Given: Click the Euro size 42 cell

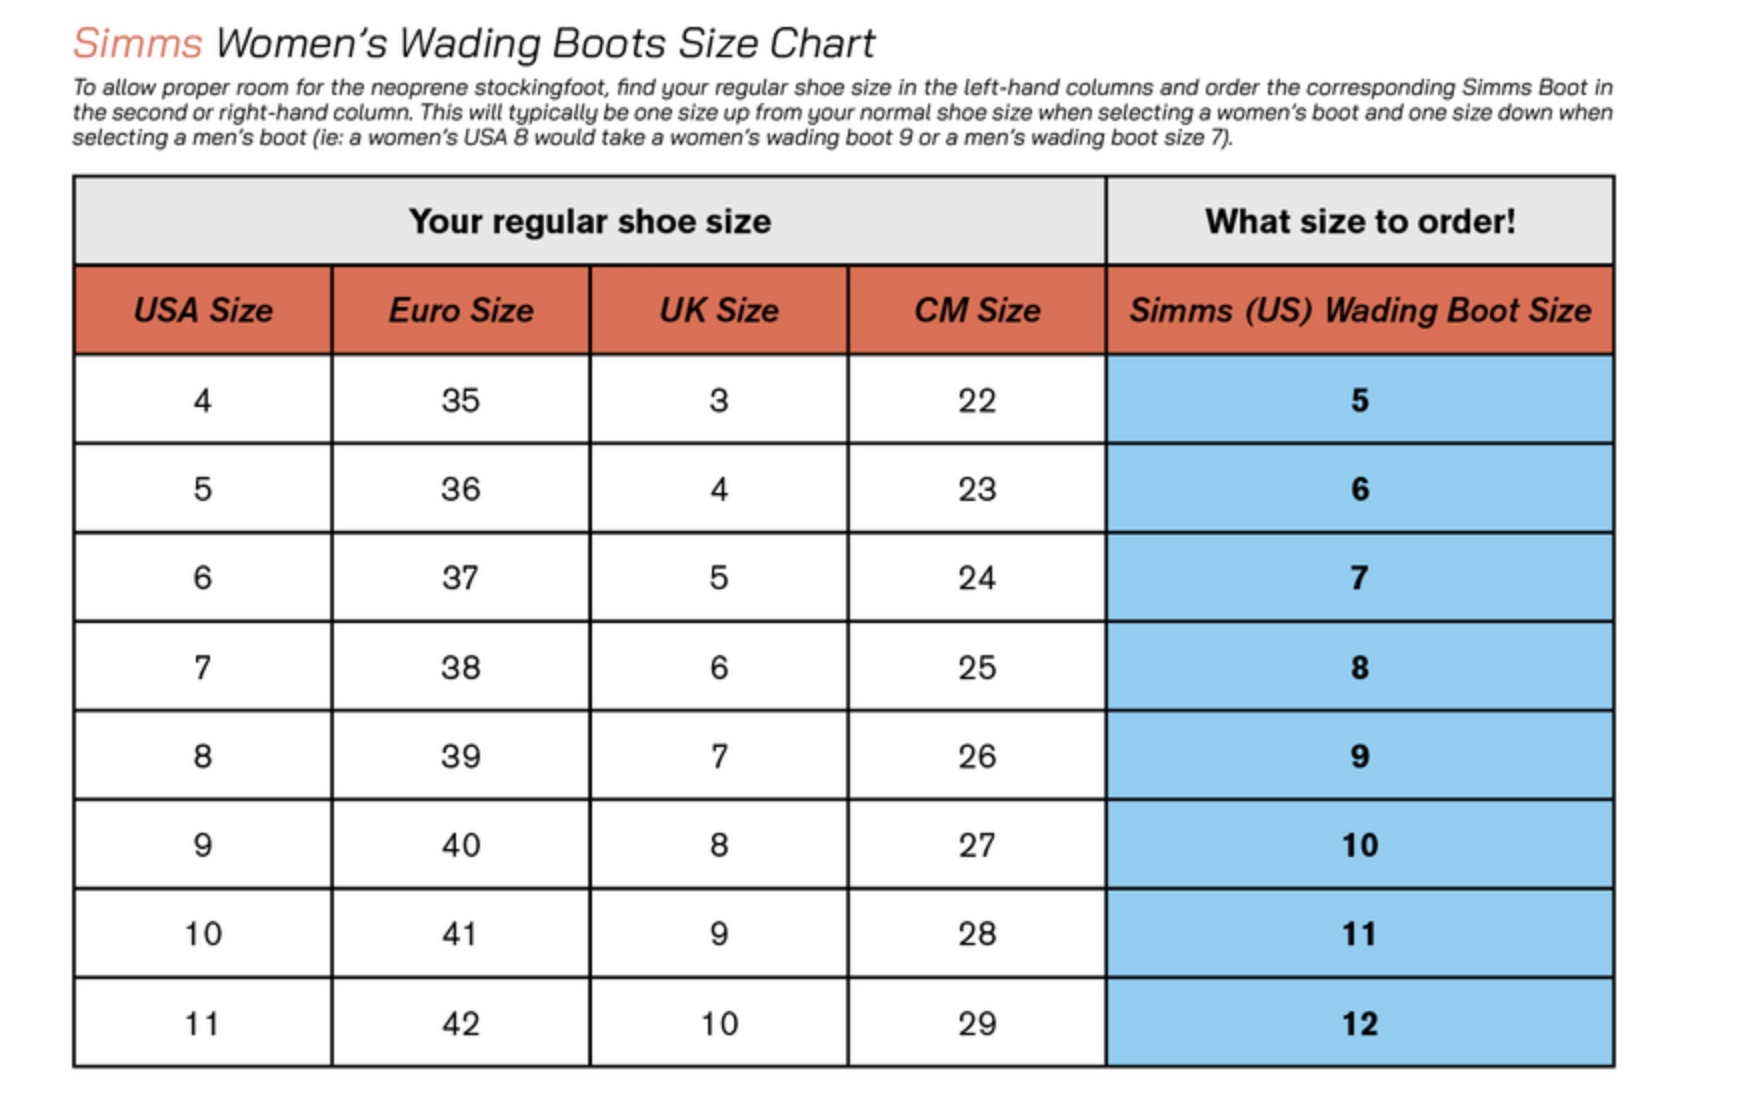Looking at the screenshot, I should point(461,1023).
